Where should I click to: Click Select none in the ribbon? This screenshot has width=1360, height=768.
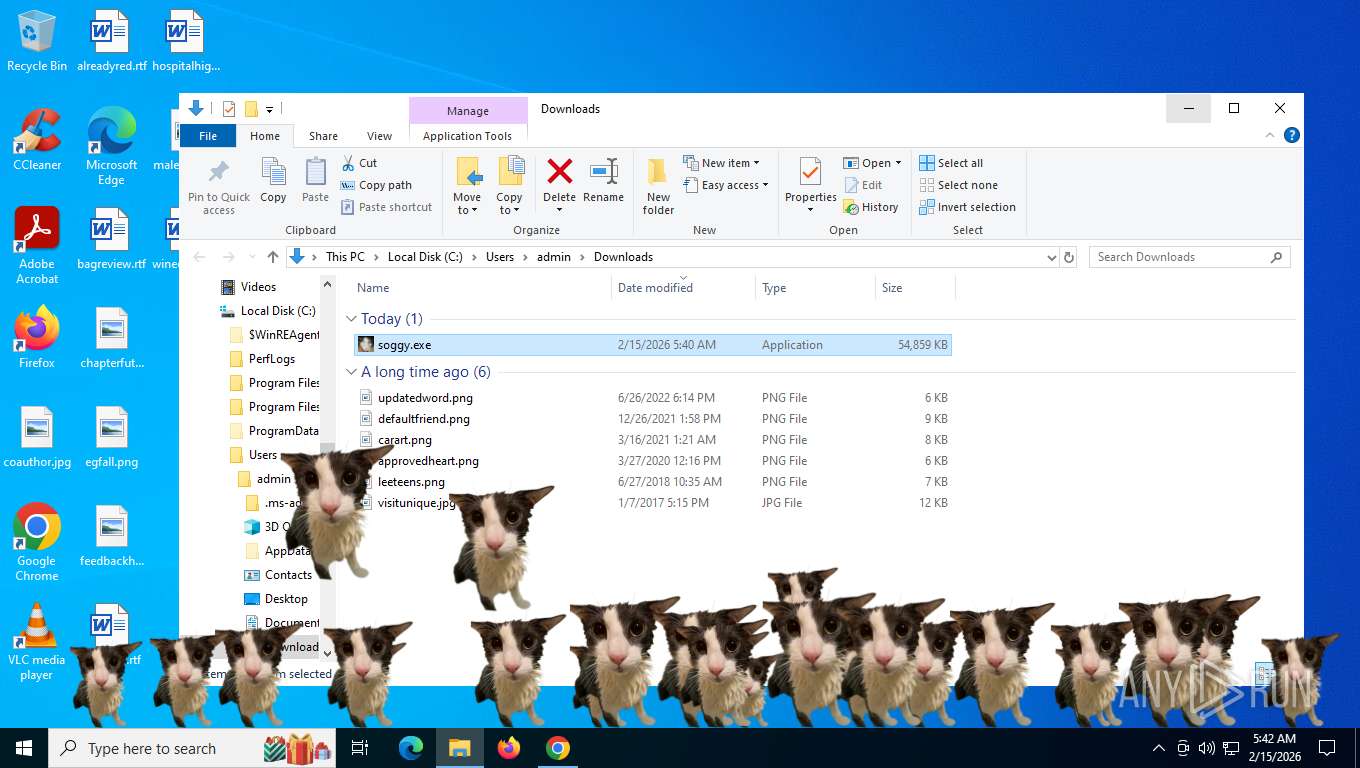(958, 185)
